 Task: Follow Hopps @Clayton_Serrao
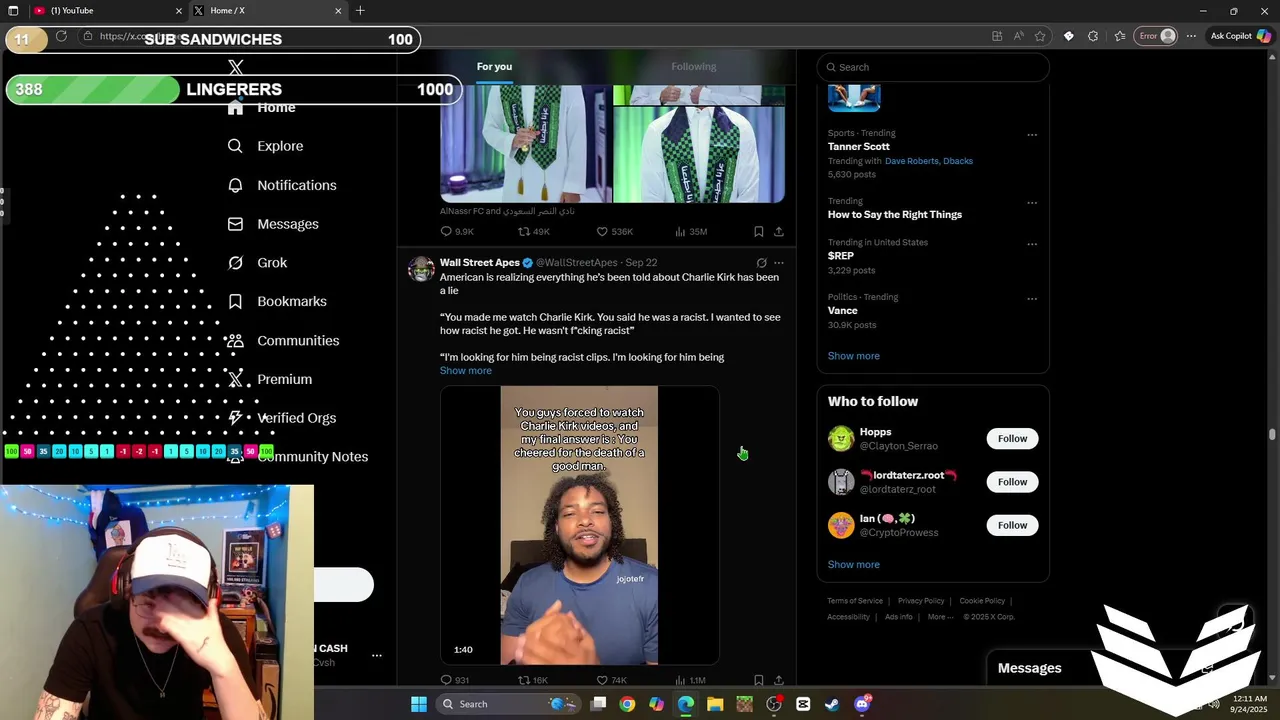point(1012,439)
